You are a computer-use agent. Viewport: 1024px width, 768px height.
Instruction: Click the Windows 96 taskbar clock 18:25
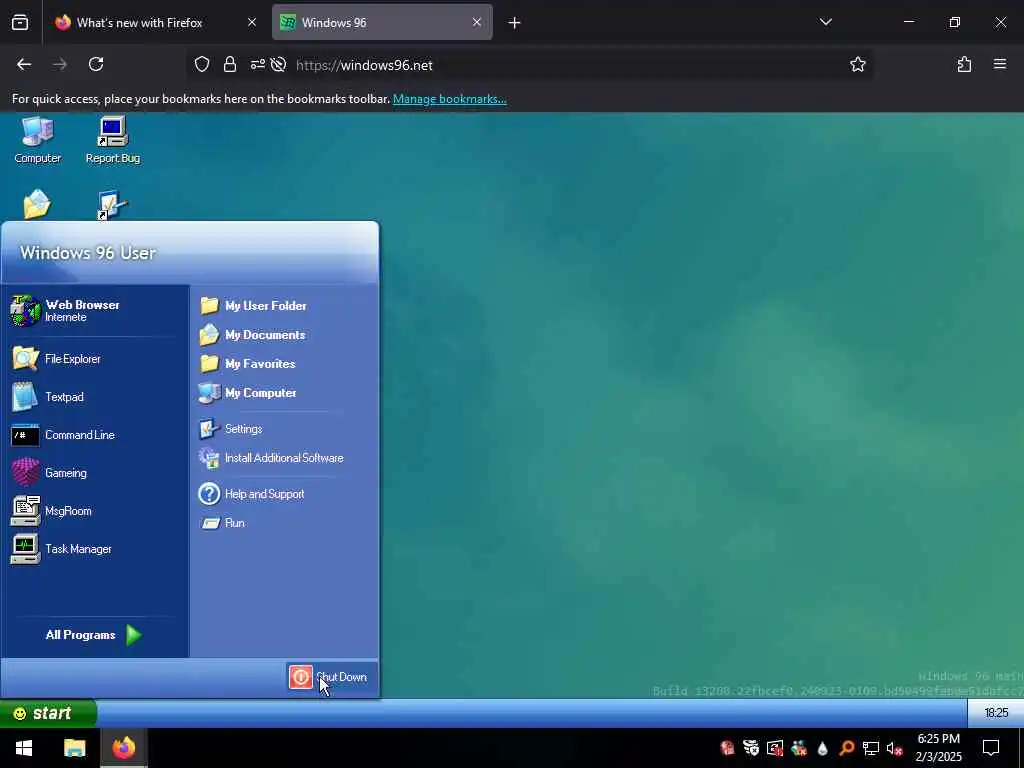pyautogui.click(x=996, y=713)
